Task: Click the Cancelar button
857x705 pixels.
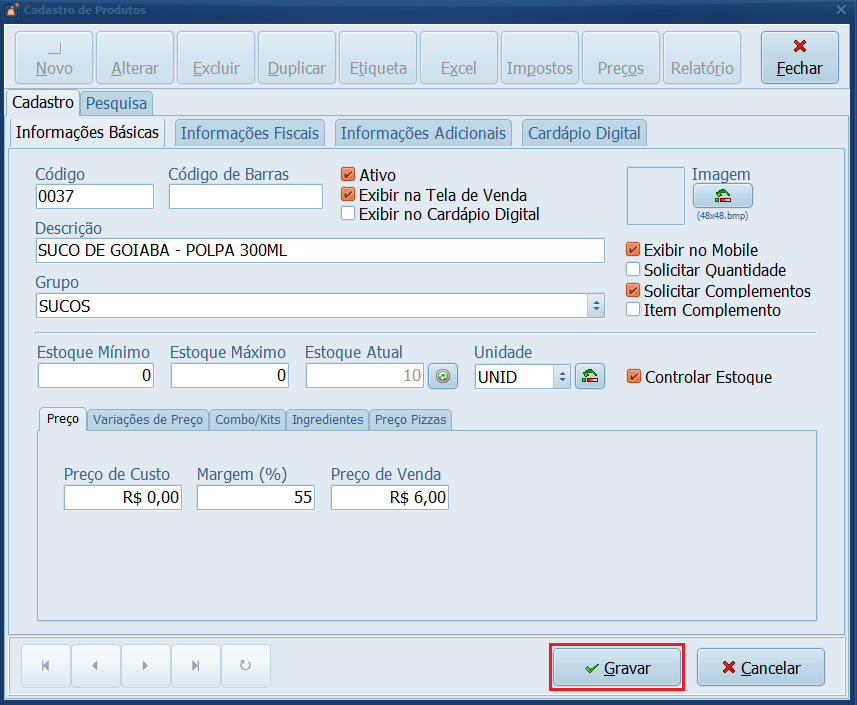Action: coord(761,668)
